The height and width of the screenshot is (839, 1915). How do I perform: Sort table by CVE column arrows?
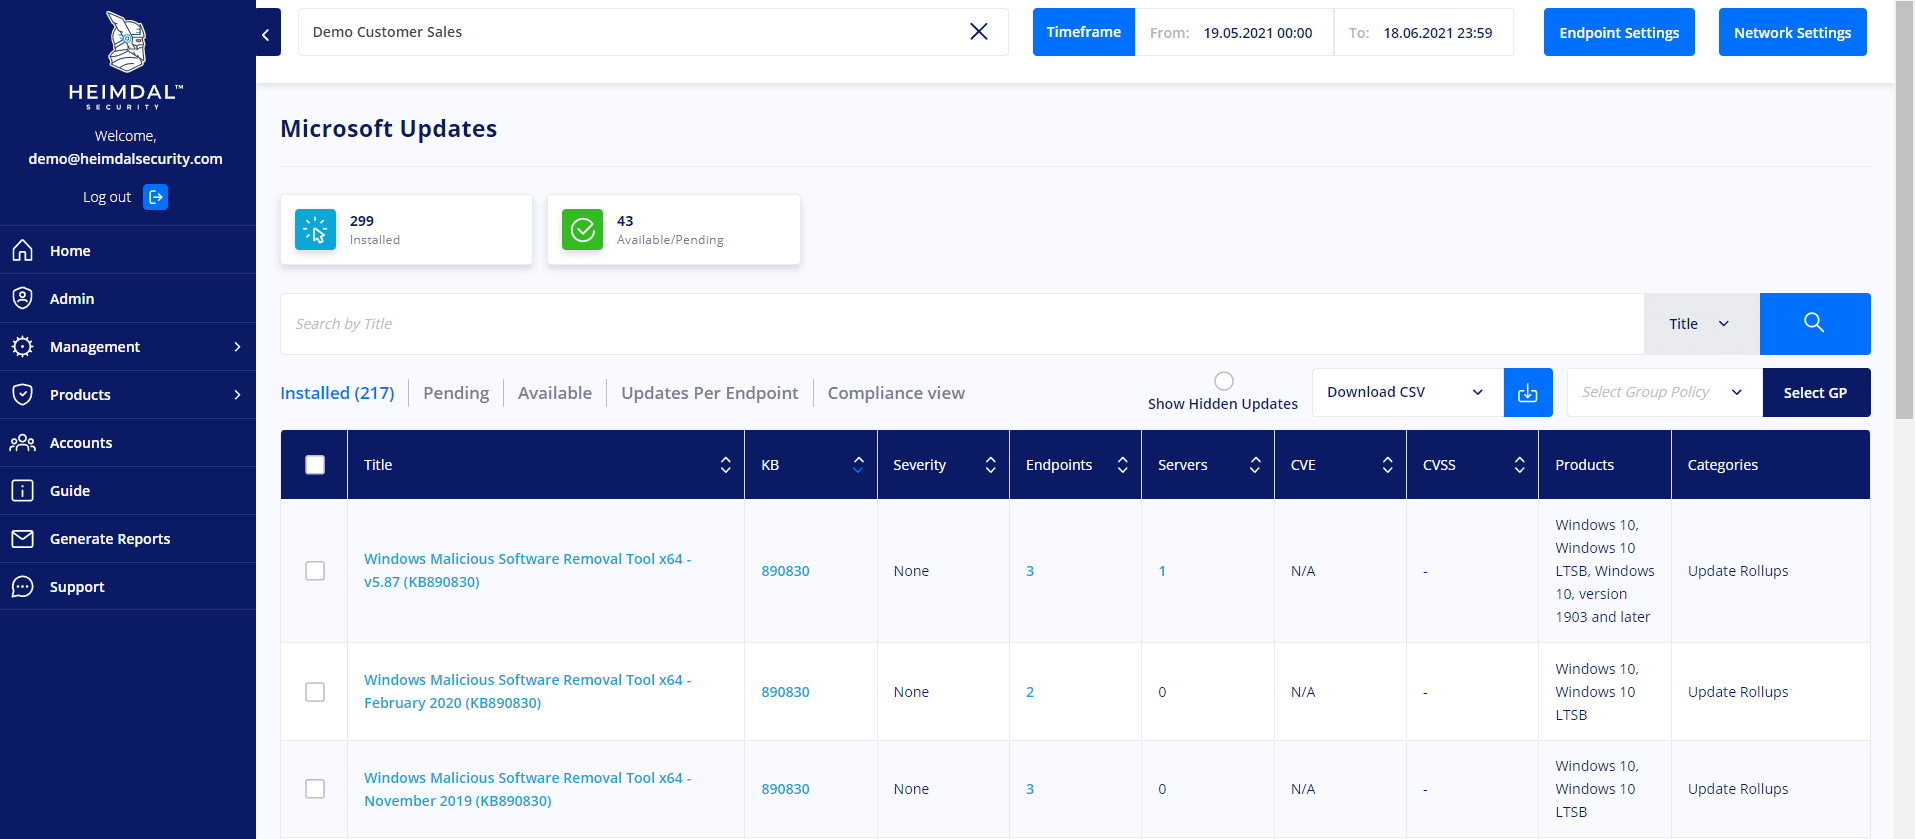coord(1388,465)
